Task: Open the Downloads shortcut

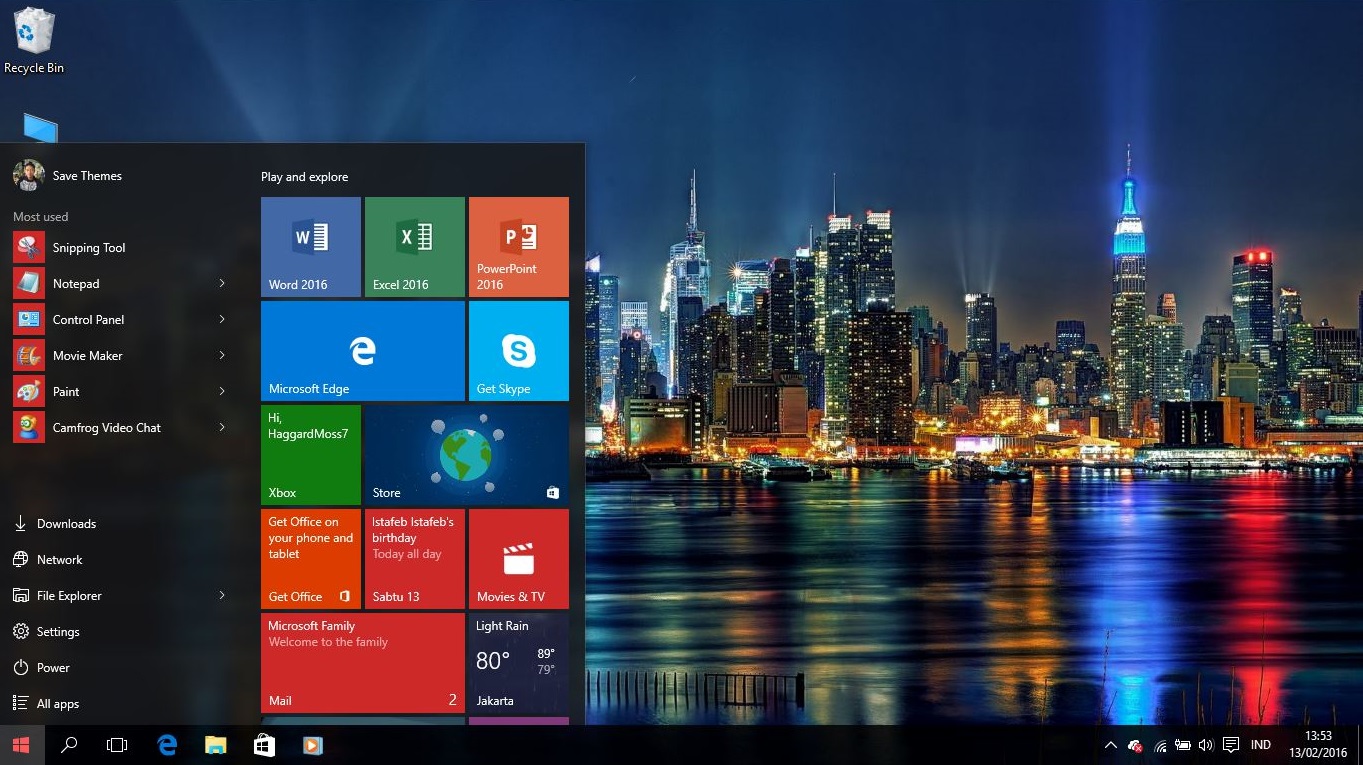Action: point(67,523)
